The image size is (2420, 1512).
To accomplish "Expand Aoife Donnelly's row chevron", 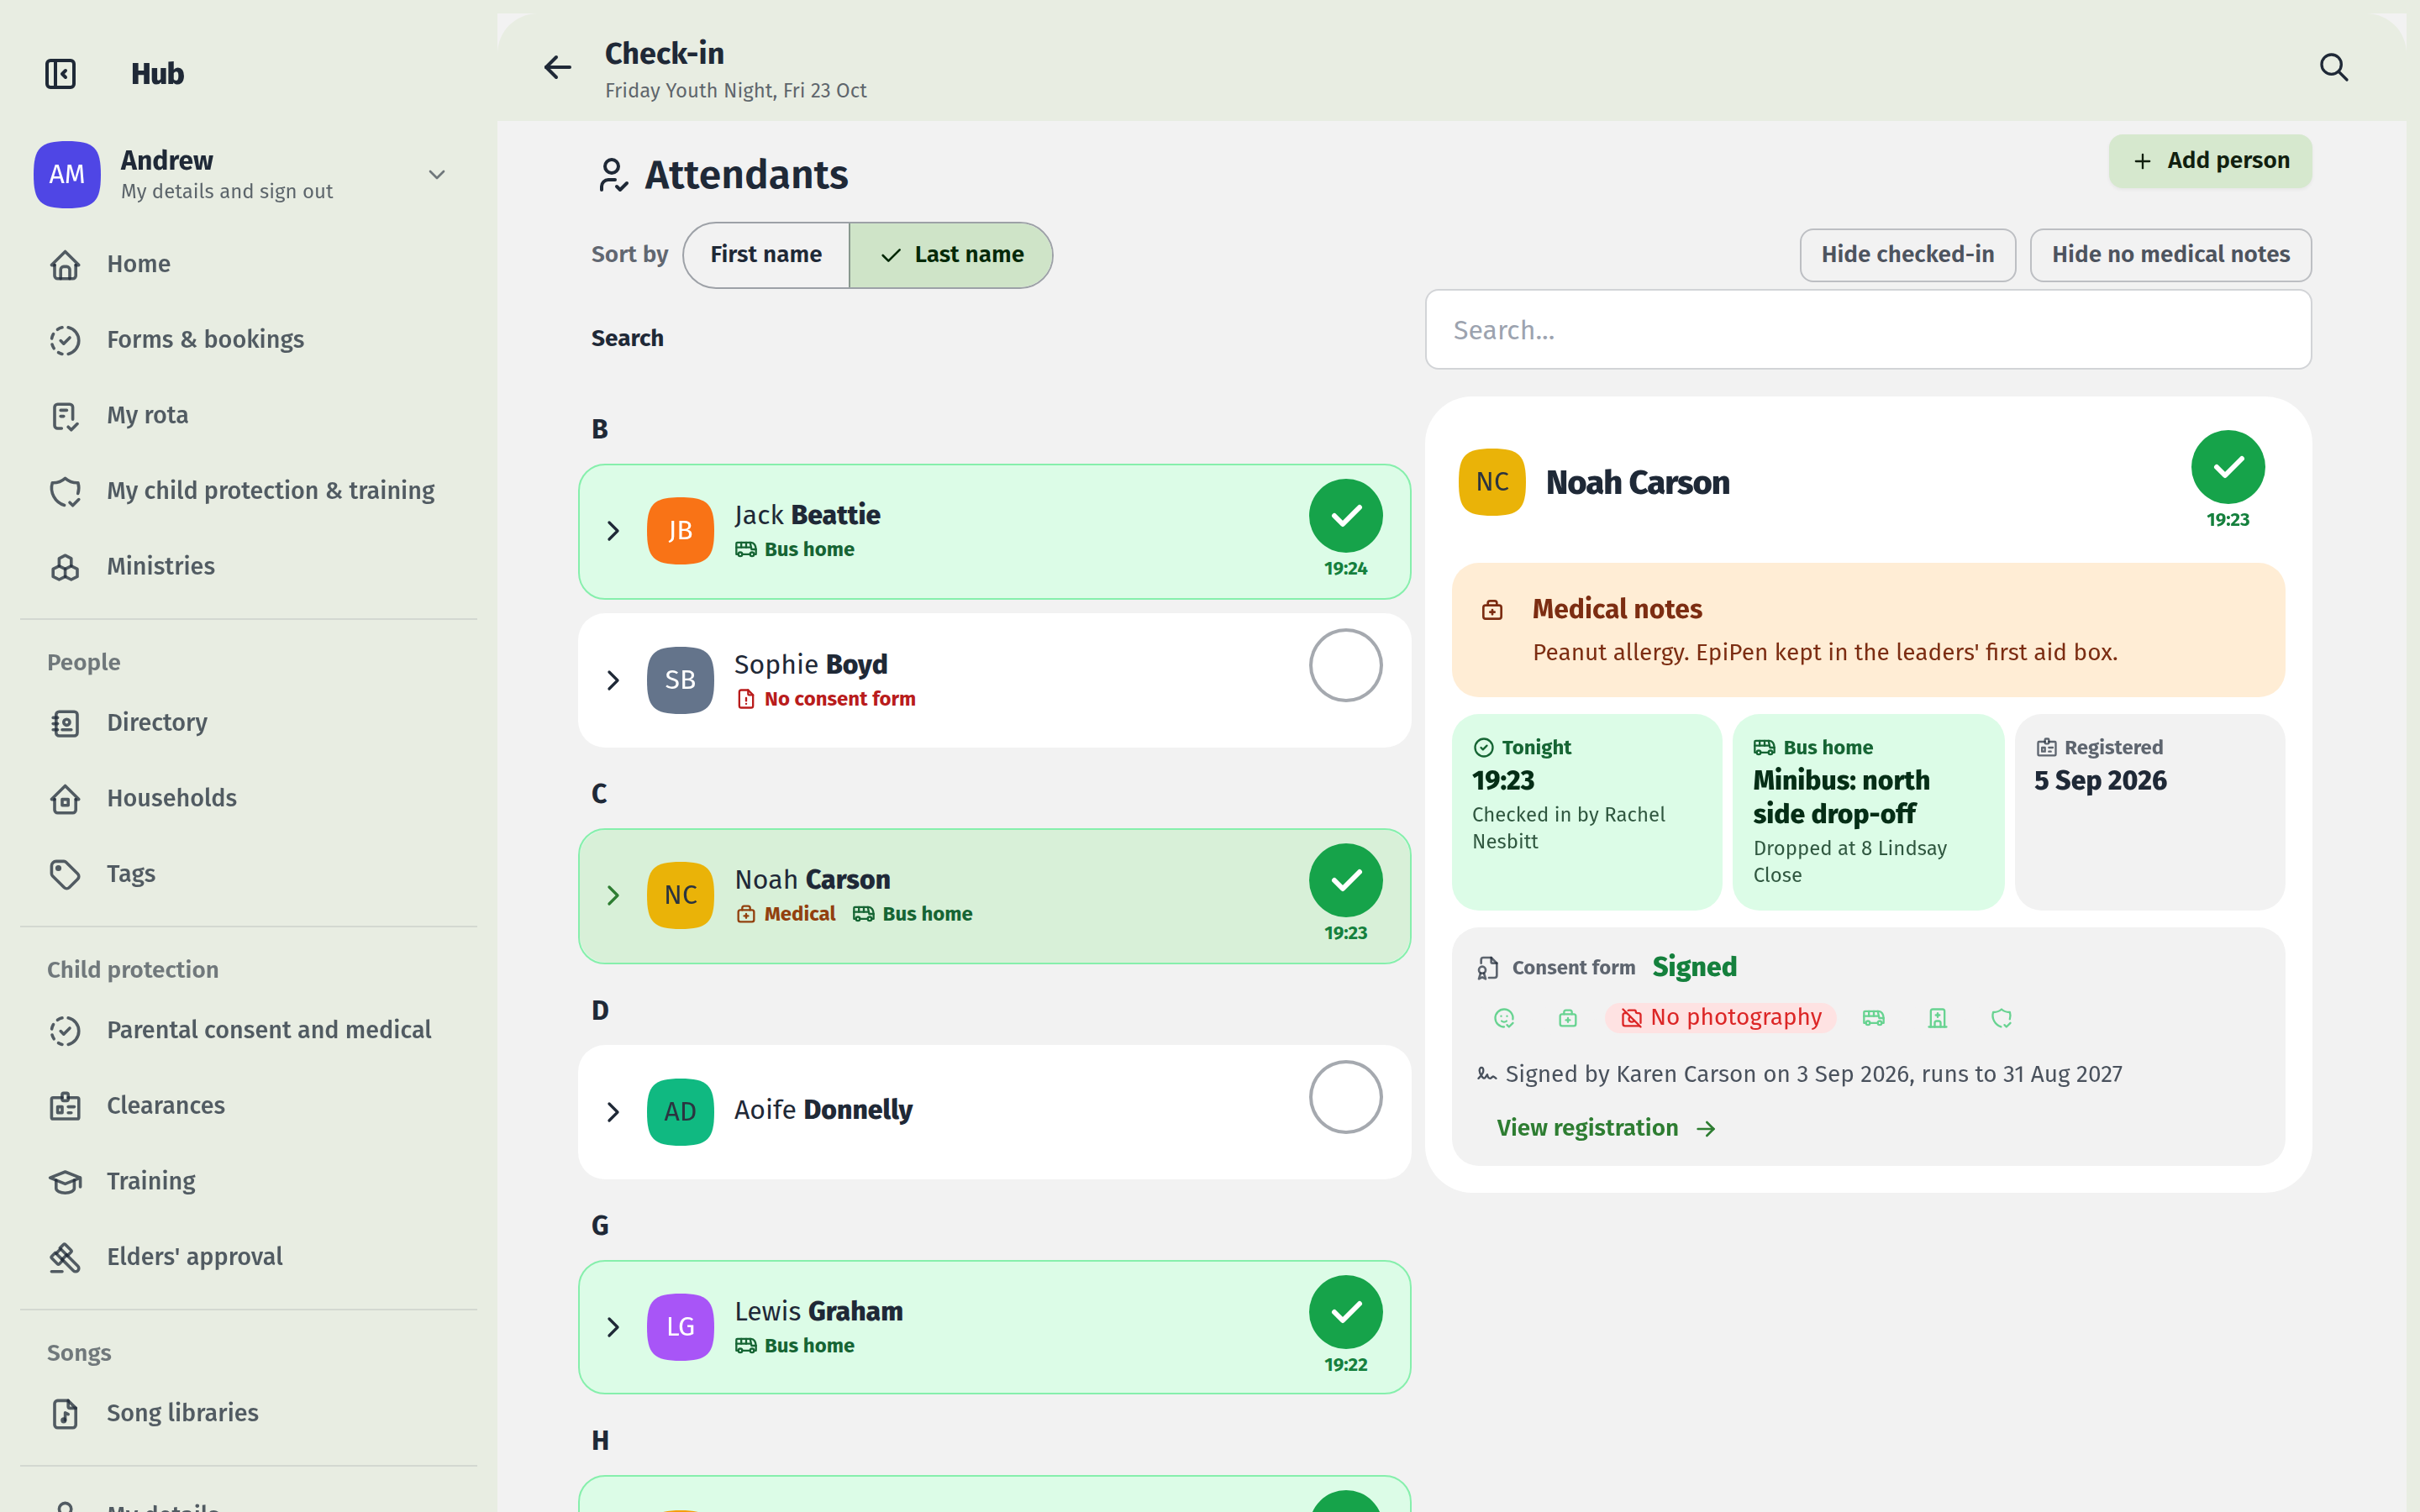I will click(x=613, y=1112).
